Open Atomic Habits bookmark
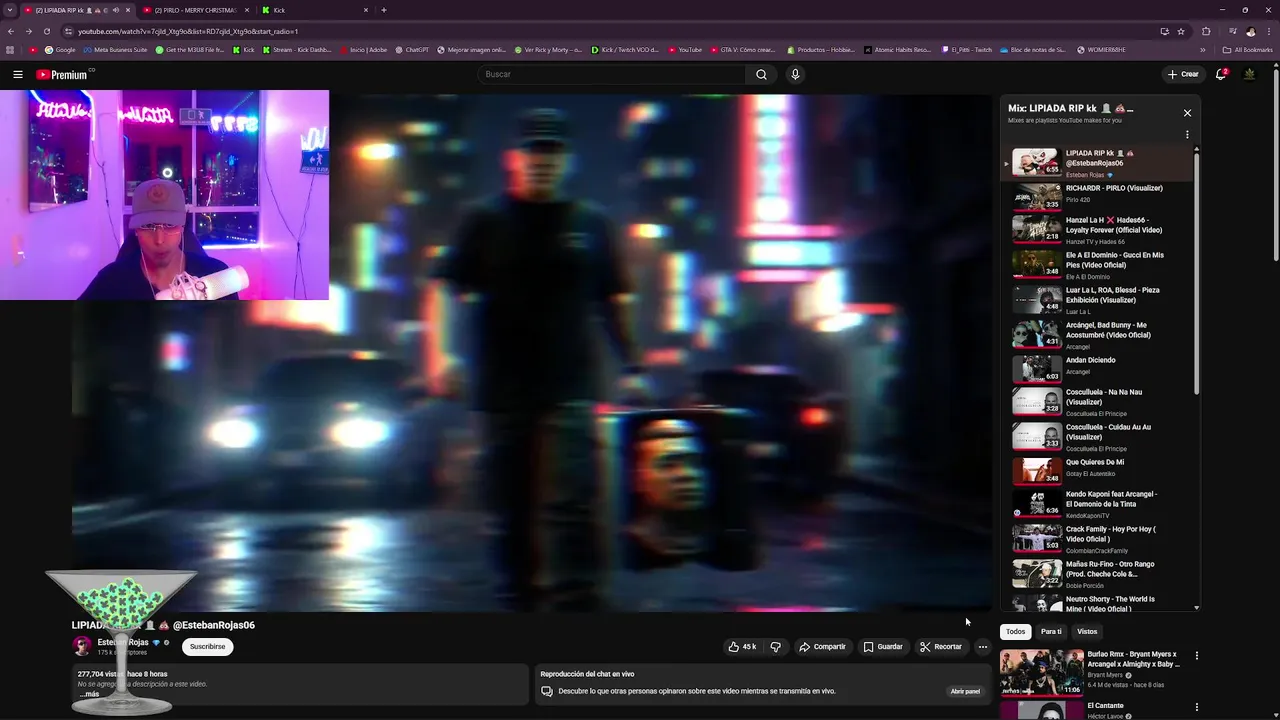Image resolution: width=1280 pixels, height=720 pixels. [897, 50]
